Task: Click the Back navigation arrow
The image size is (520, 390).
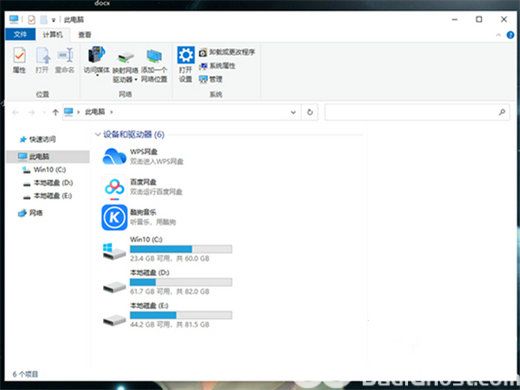Action: (x=15, y=112)
